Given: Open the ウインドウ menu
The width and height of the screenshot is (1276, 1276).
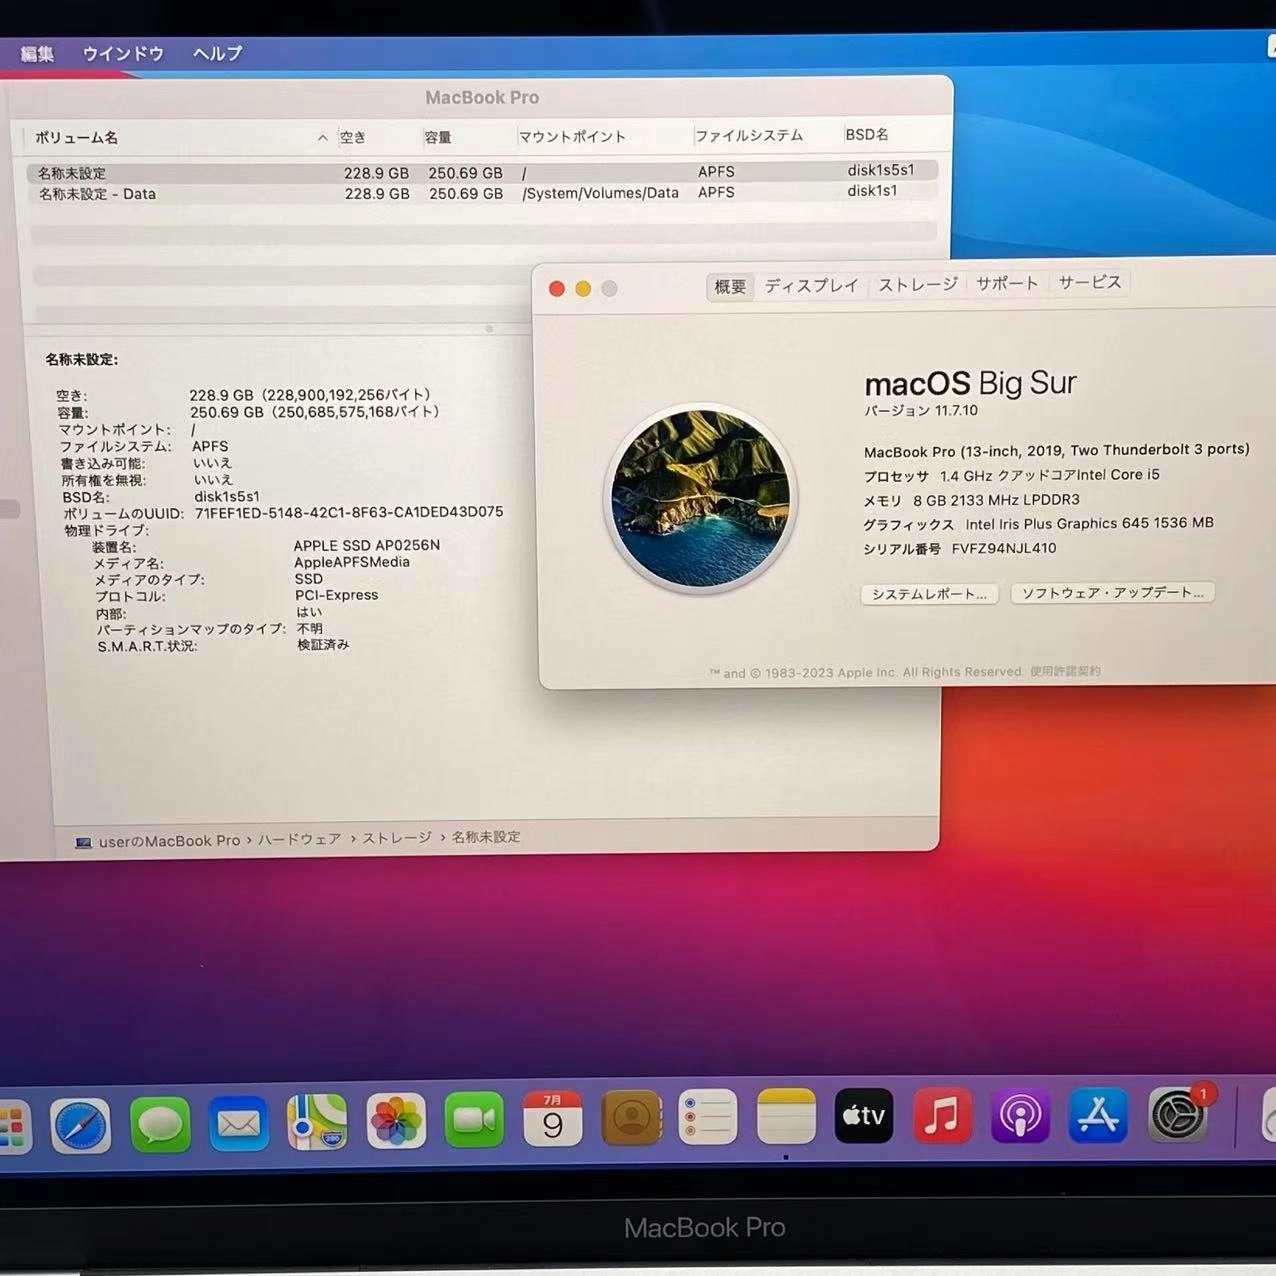Looking at the screenshot, I should 122,54.
